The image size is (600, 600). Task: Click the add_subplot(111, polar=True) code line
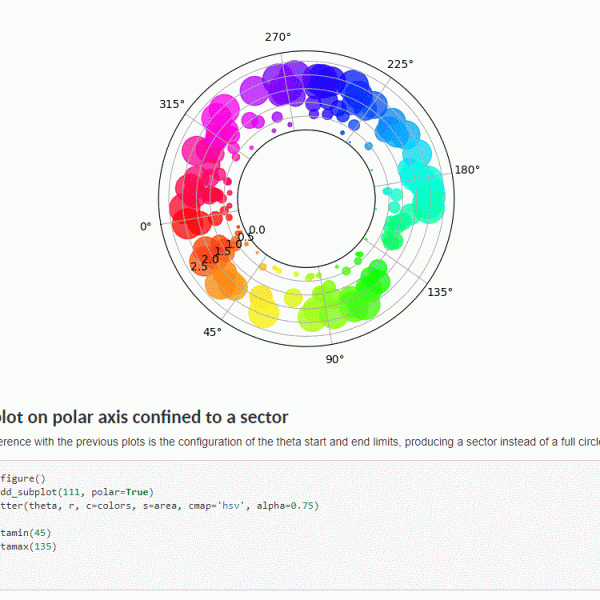coord(78,492)
